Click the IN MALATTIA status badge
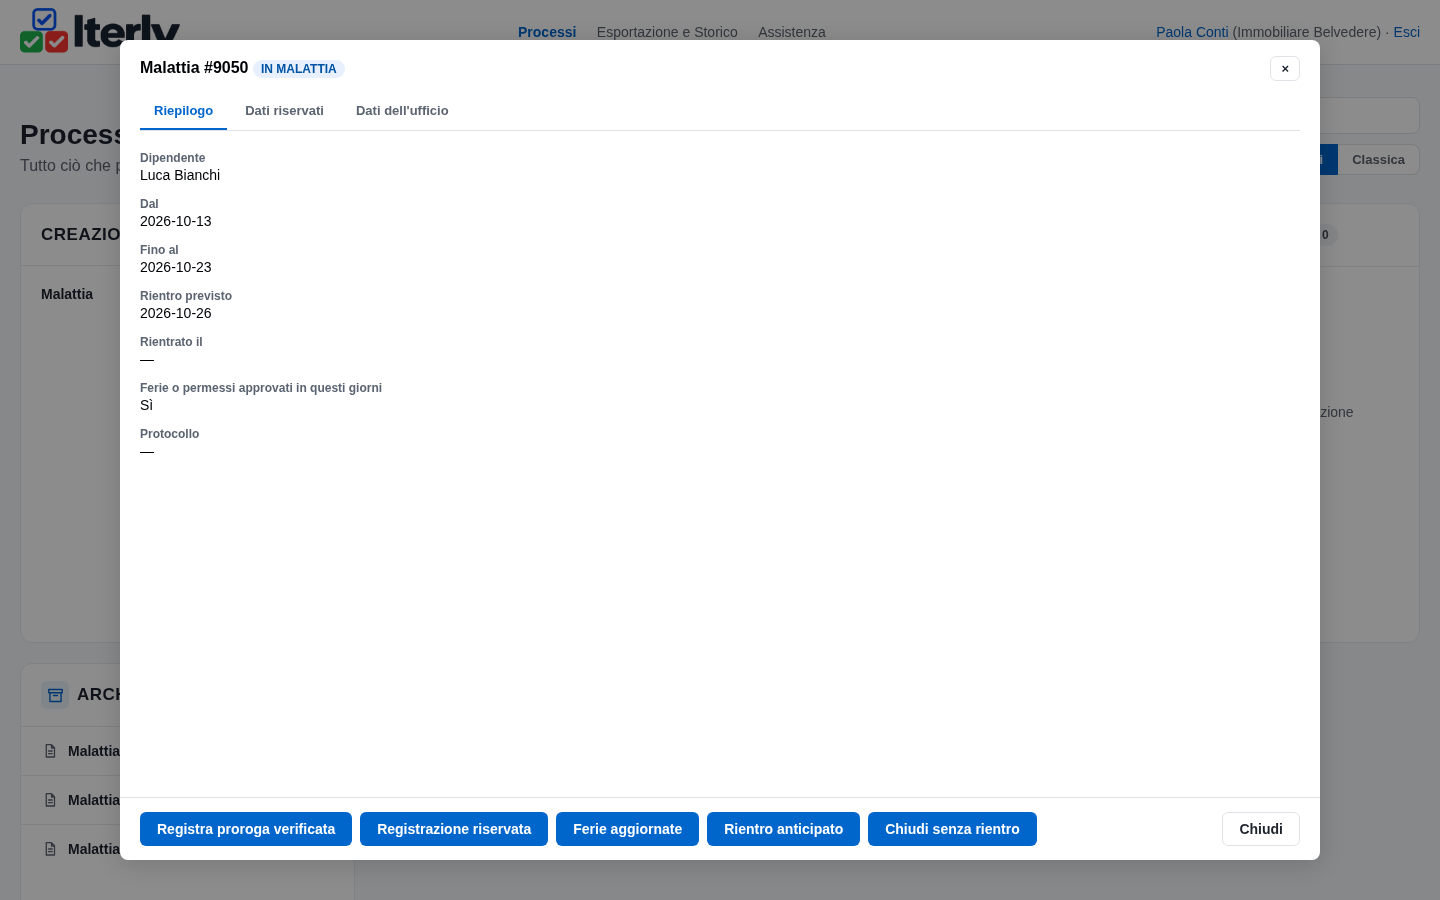This screenshot has height=900, width=1440. coord(299,69)
